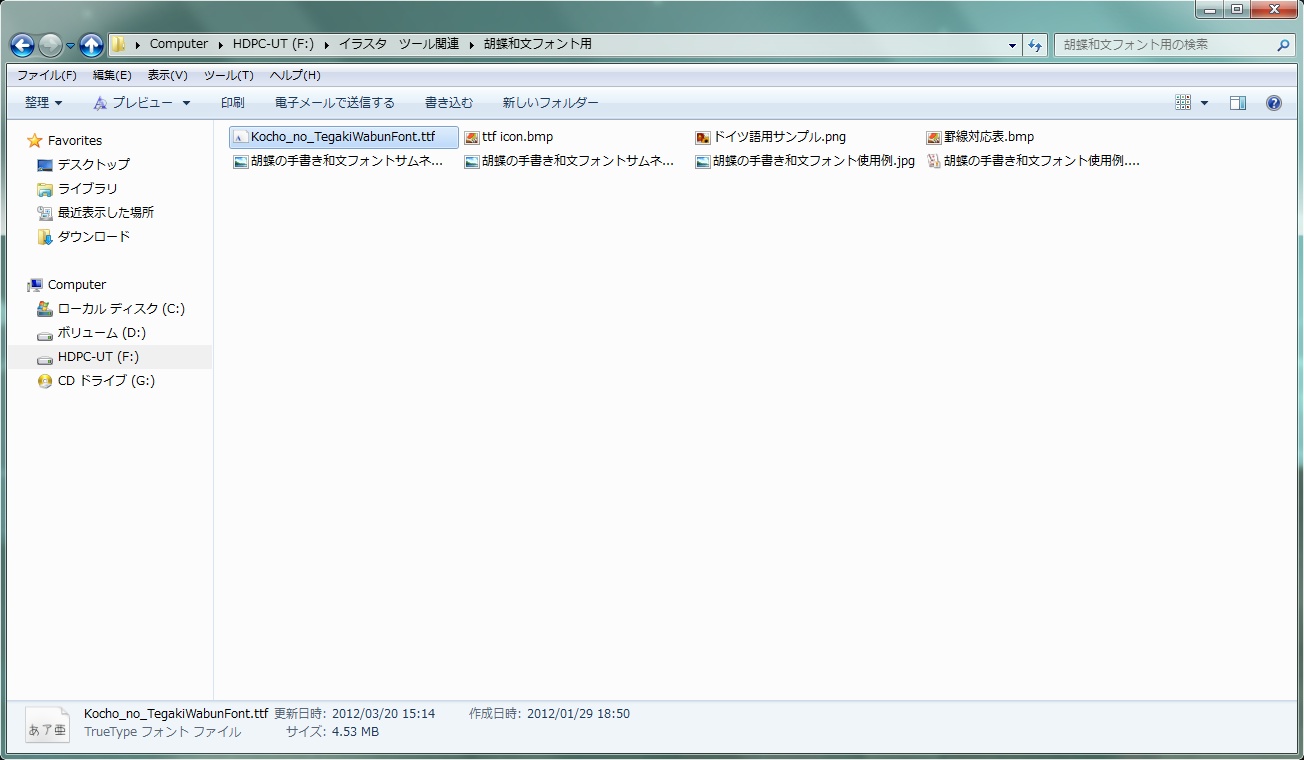This screenshot has height=760, width=1304.
Task: Click the 最近表示した場所 icon in the sidebar
Action: pyautogui.click(x=45, y=213)
